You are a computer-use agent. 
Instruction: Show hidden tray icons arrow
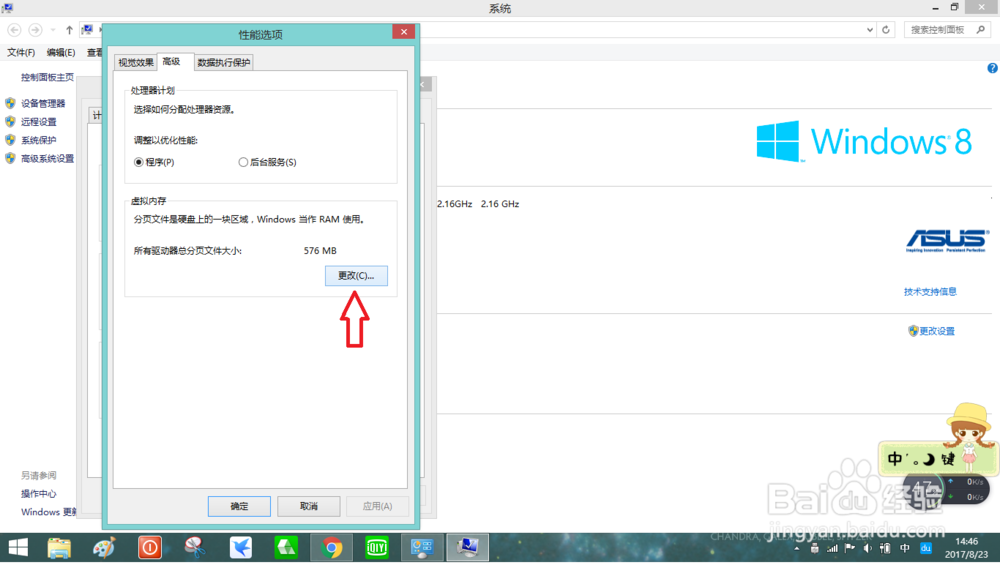click(x=797, y=548)
